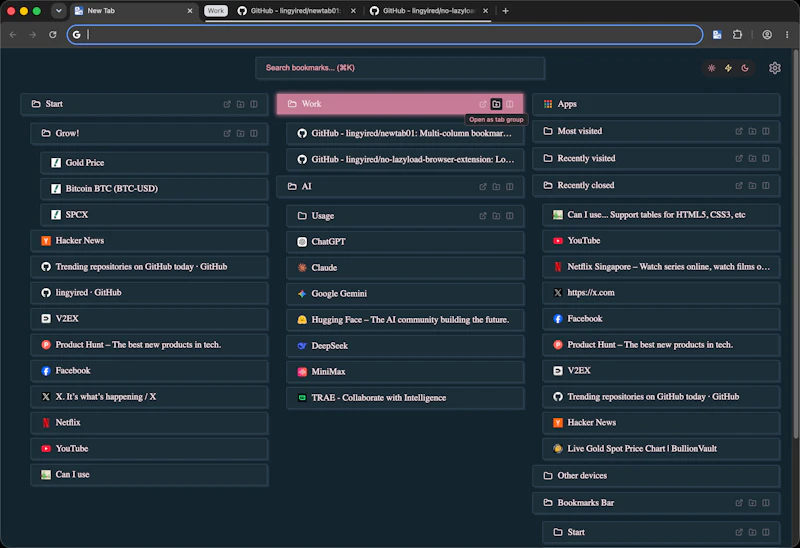Click the colorful Apps grid icon
The width and height of the screenshot is (800, 548).
point(548,104)
